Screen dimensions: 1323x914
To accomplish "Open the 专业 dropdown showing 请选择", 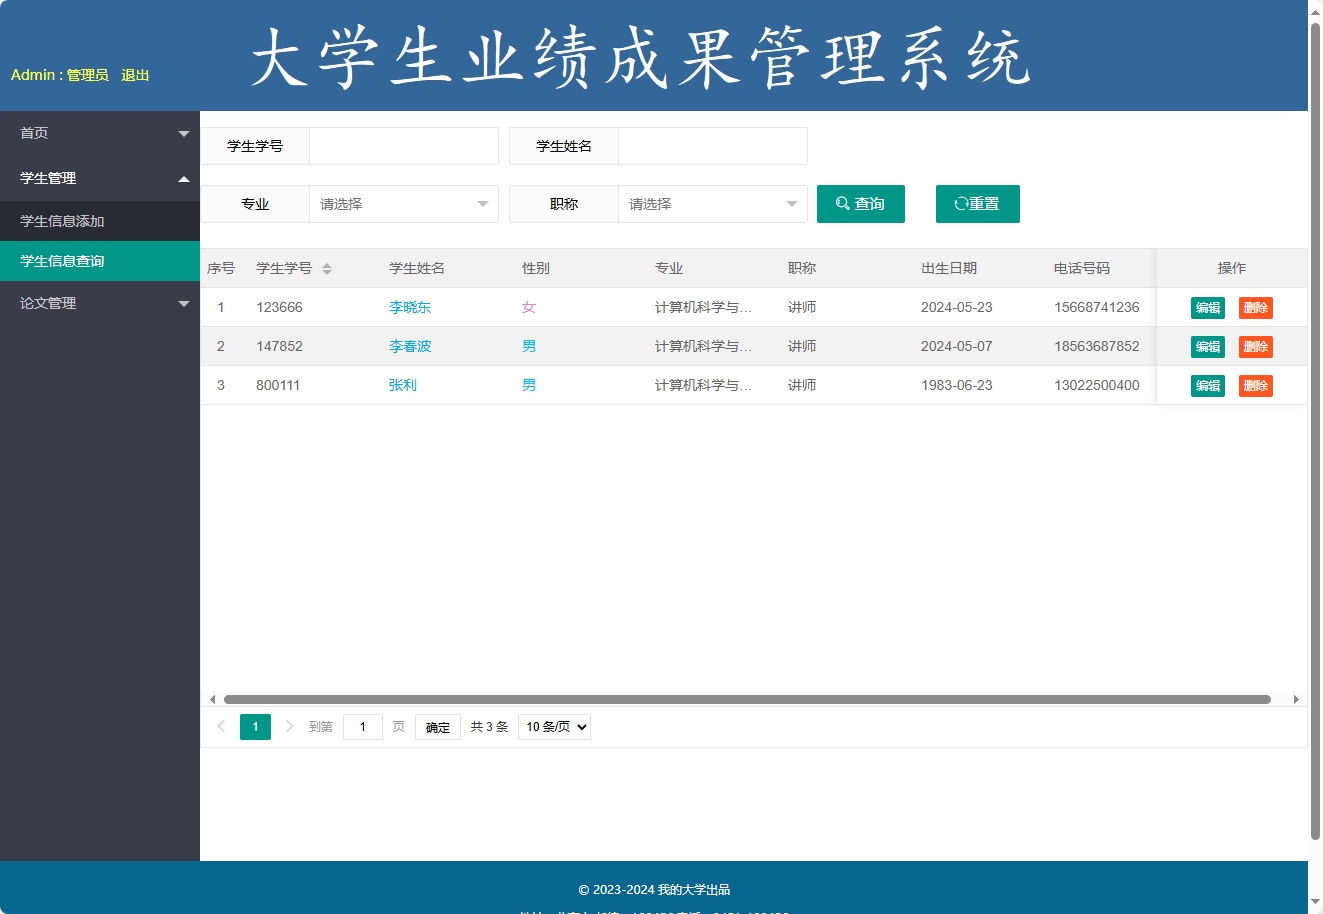I will point(403,204).
